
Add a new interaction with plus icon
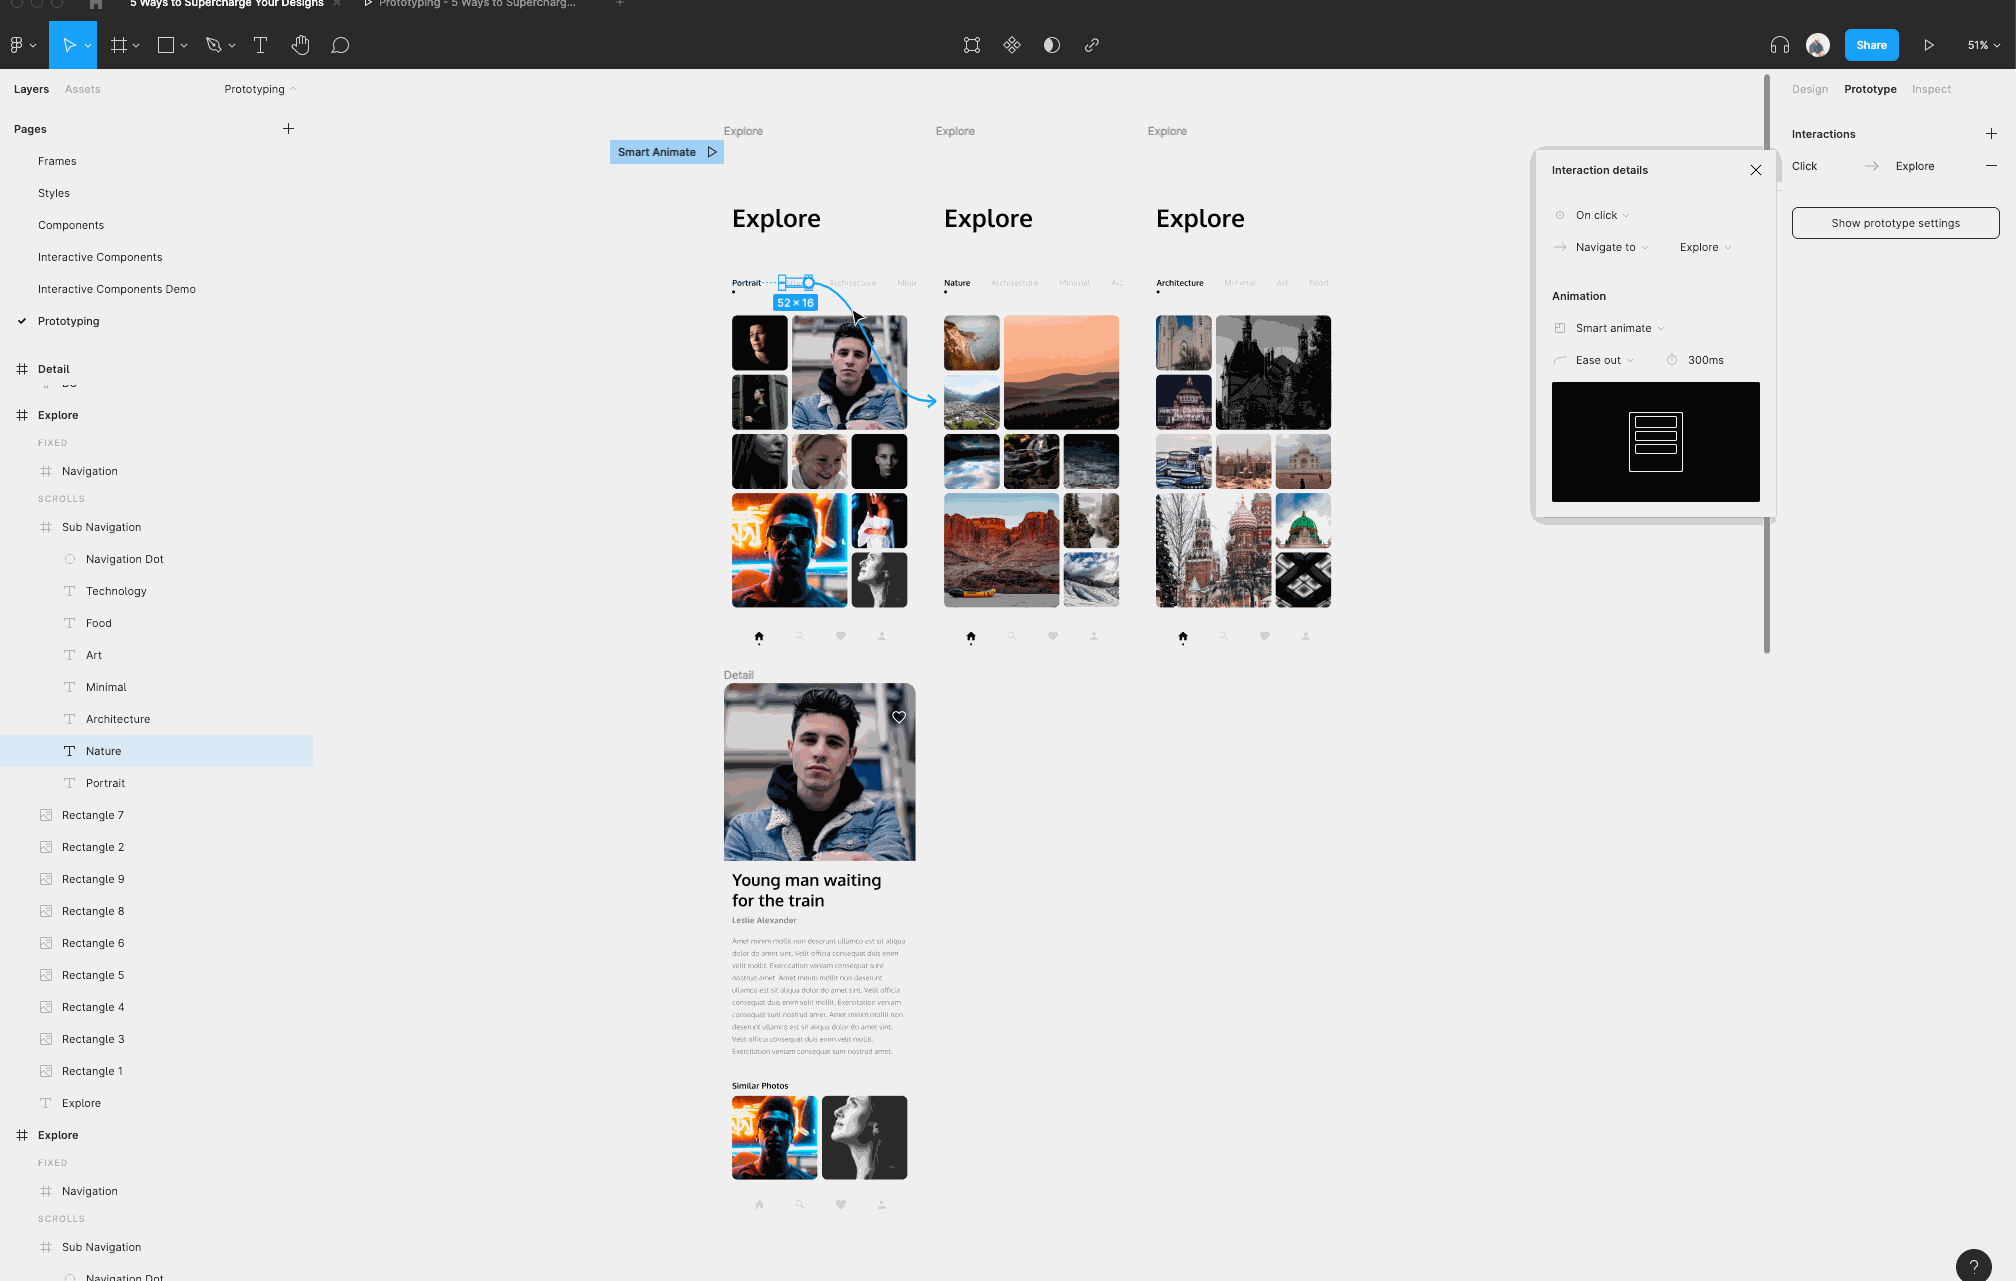coord(1991,134)
